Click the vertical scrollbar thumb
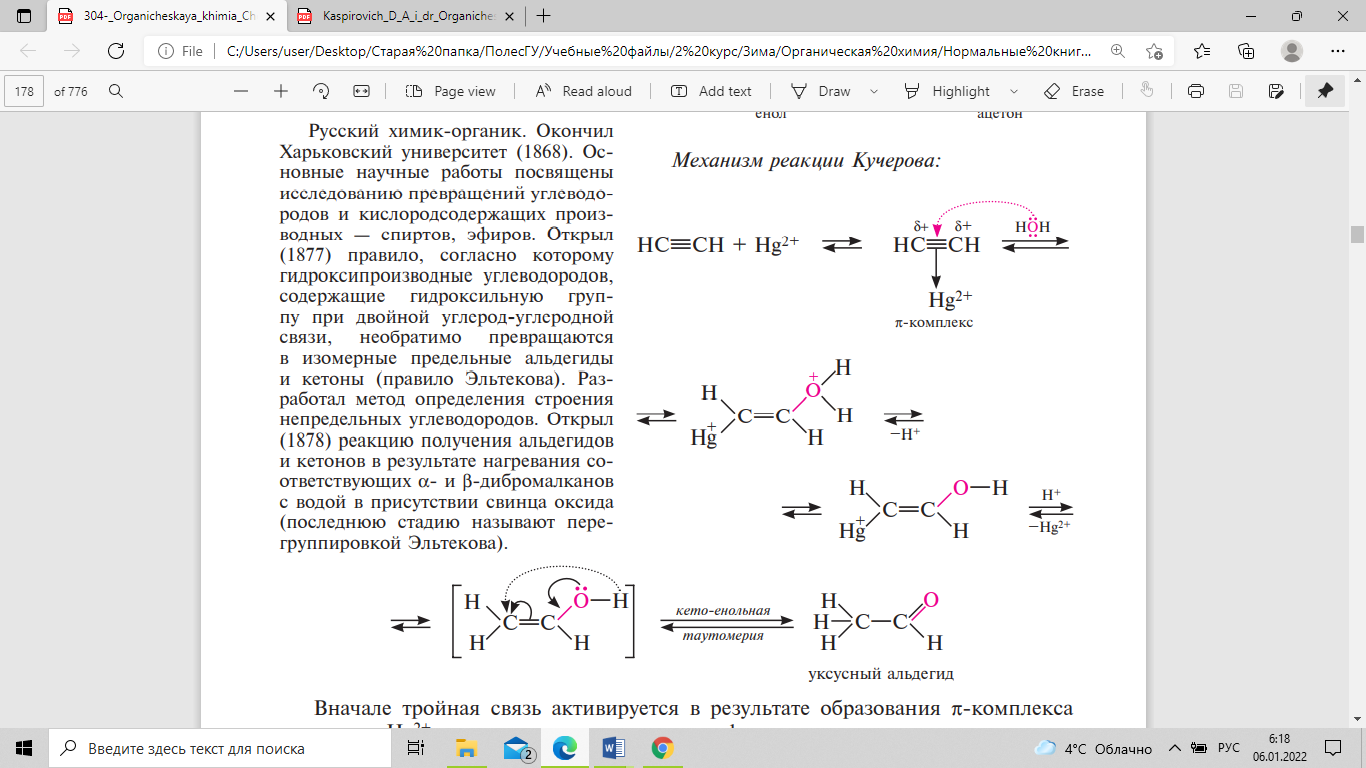Image resolution: width=1366 pixels, height=768 pixels. click(x=1357, y=234)
